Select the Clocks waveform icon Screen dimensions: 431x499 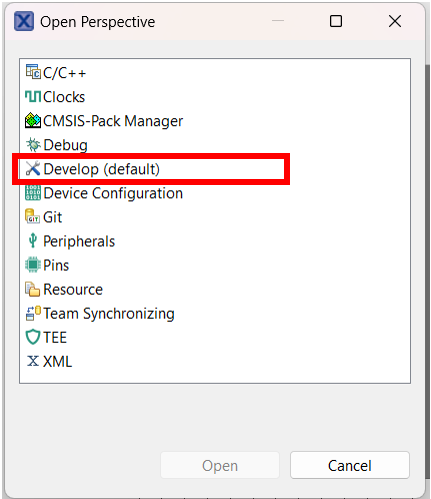click(x=33, y=97)
